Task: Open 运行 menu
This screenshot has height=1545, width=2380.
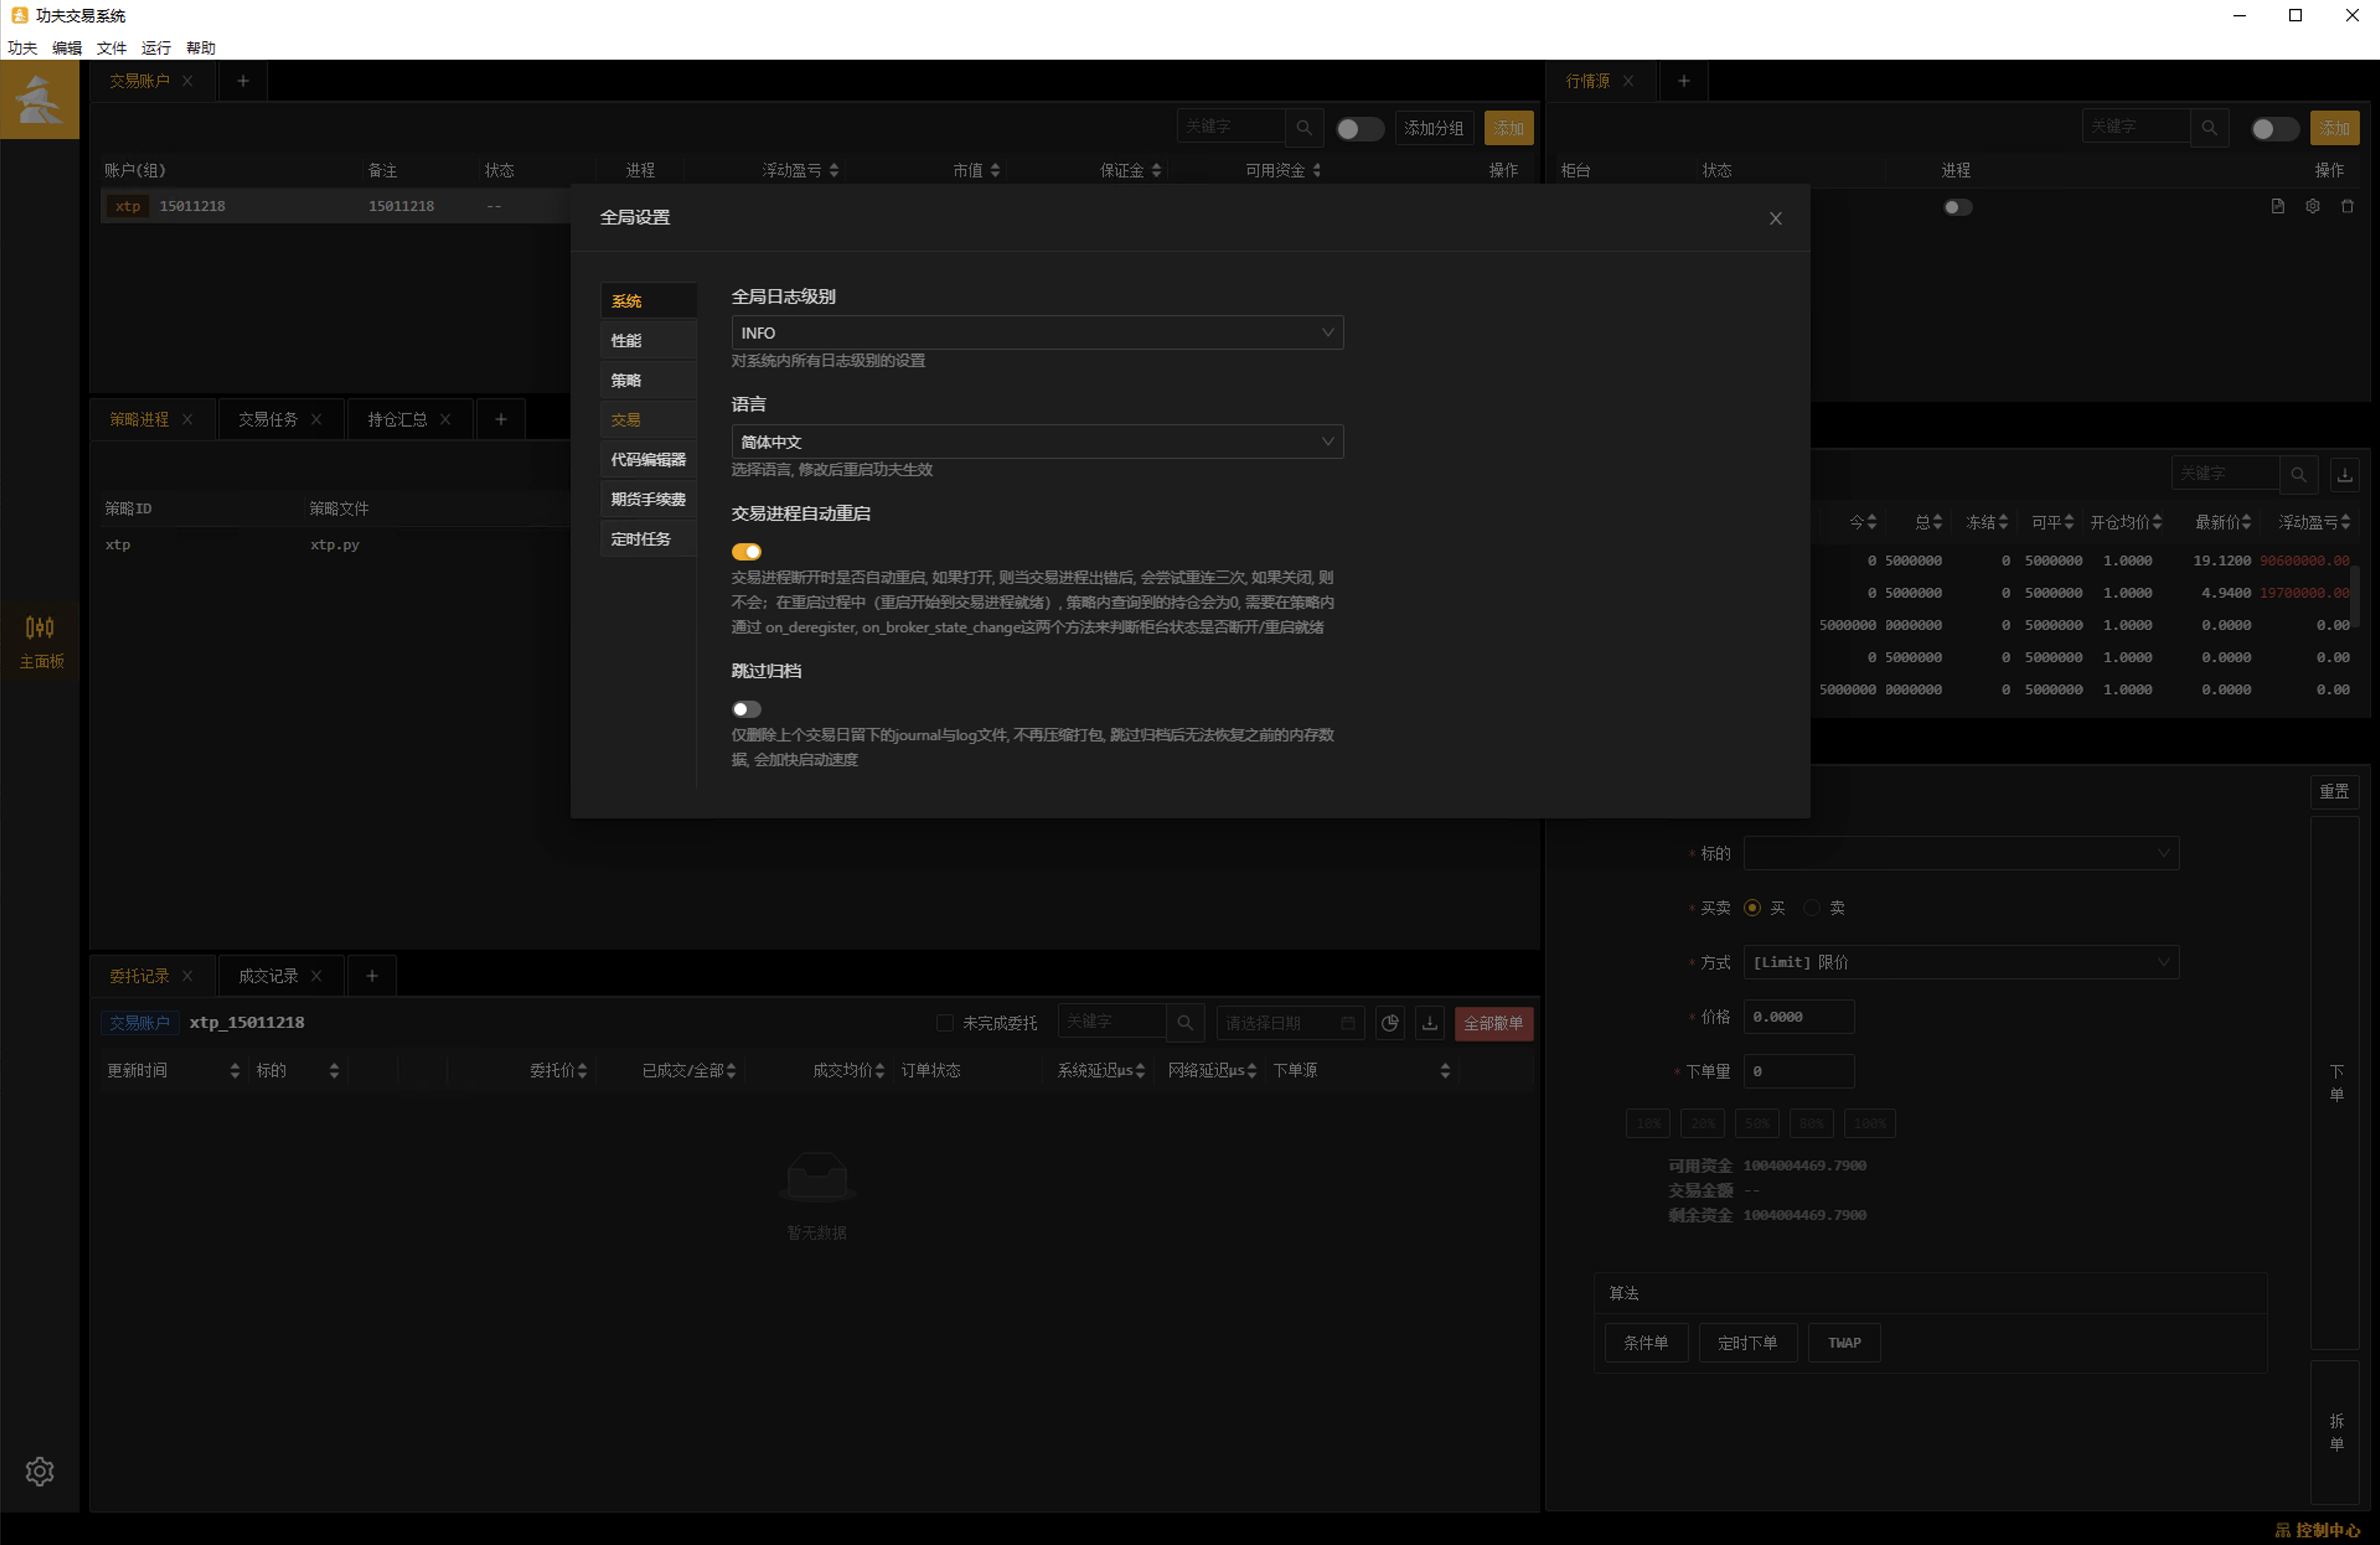Action: (x=156, y=47)
